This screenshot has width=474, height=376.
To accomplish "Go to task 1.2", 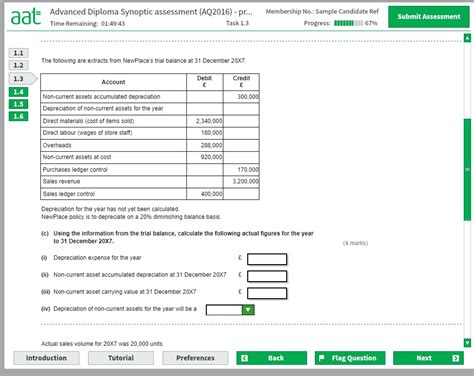I will click(18, 65).
